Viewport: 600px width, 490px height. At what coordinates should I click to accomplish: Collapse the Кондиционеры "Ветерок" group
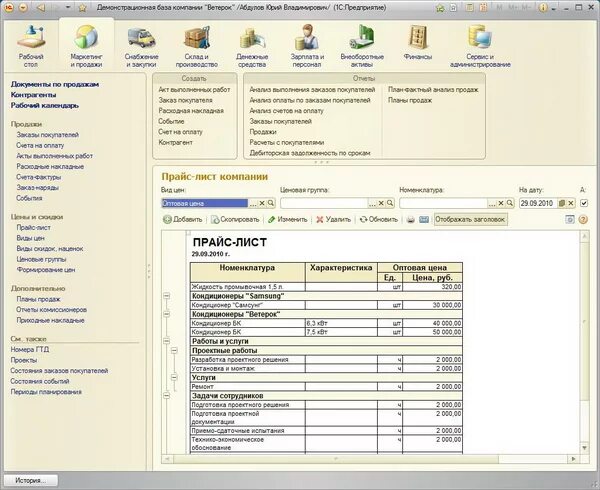166,314
